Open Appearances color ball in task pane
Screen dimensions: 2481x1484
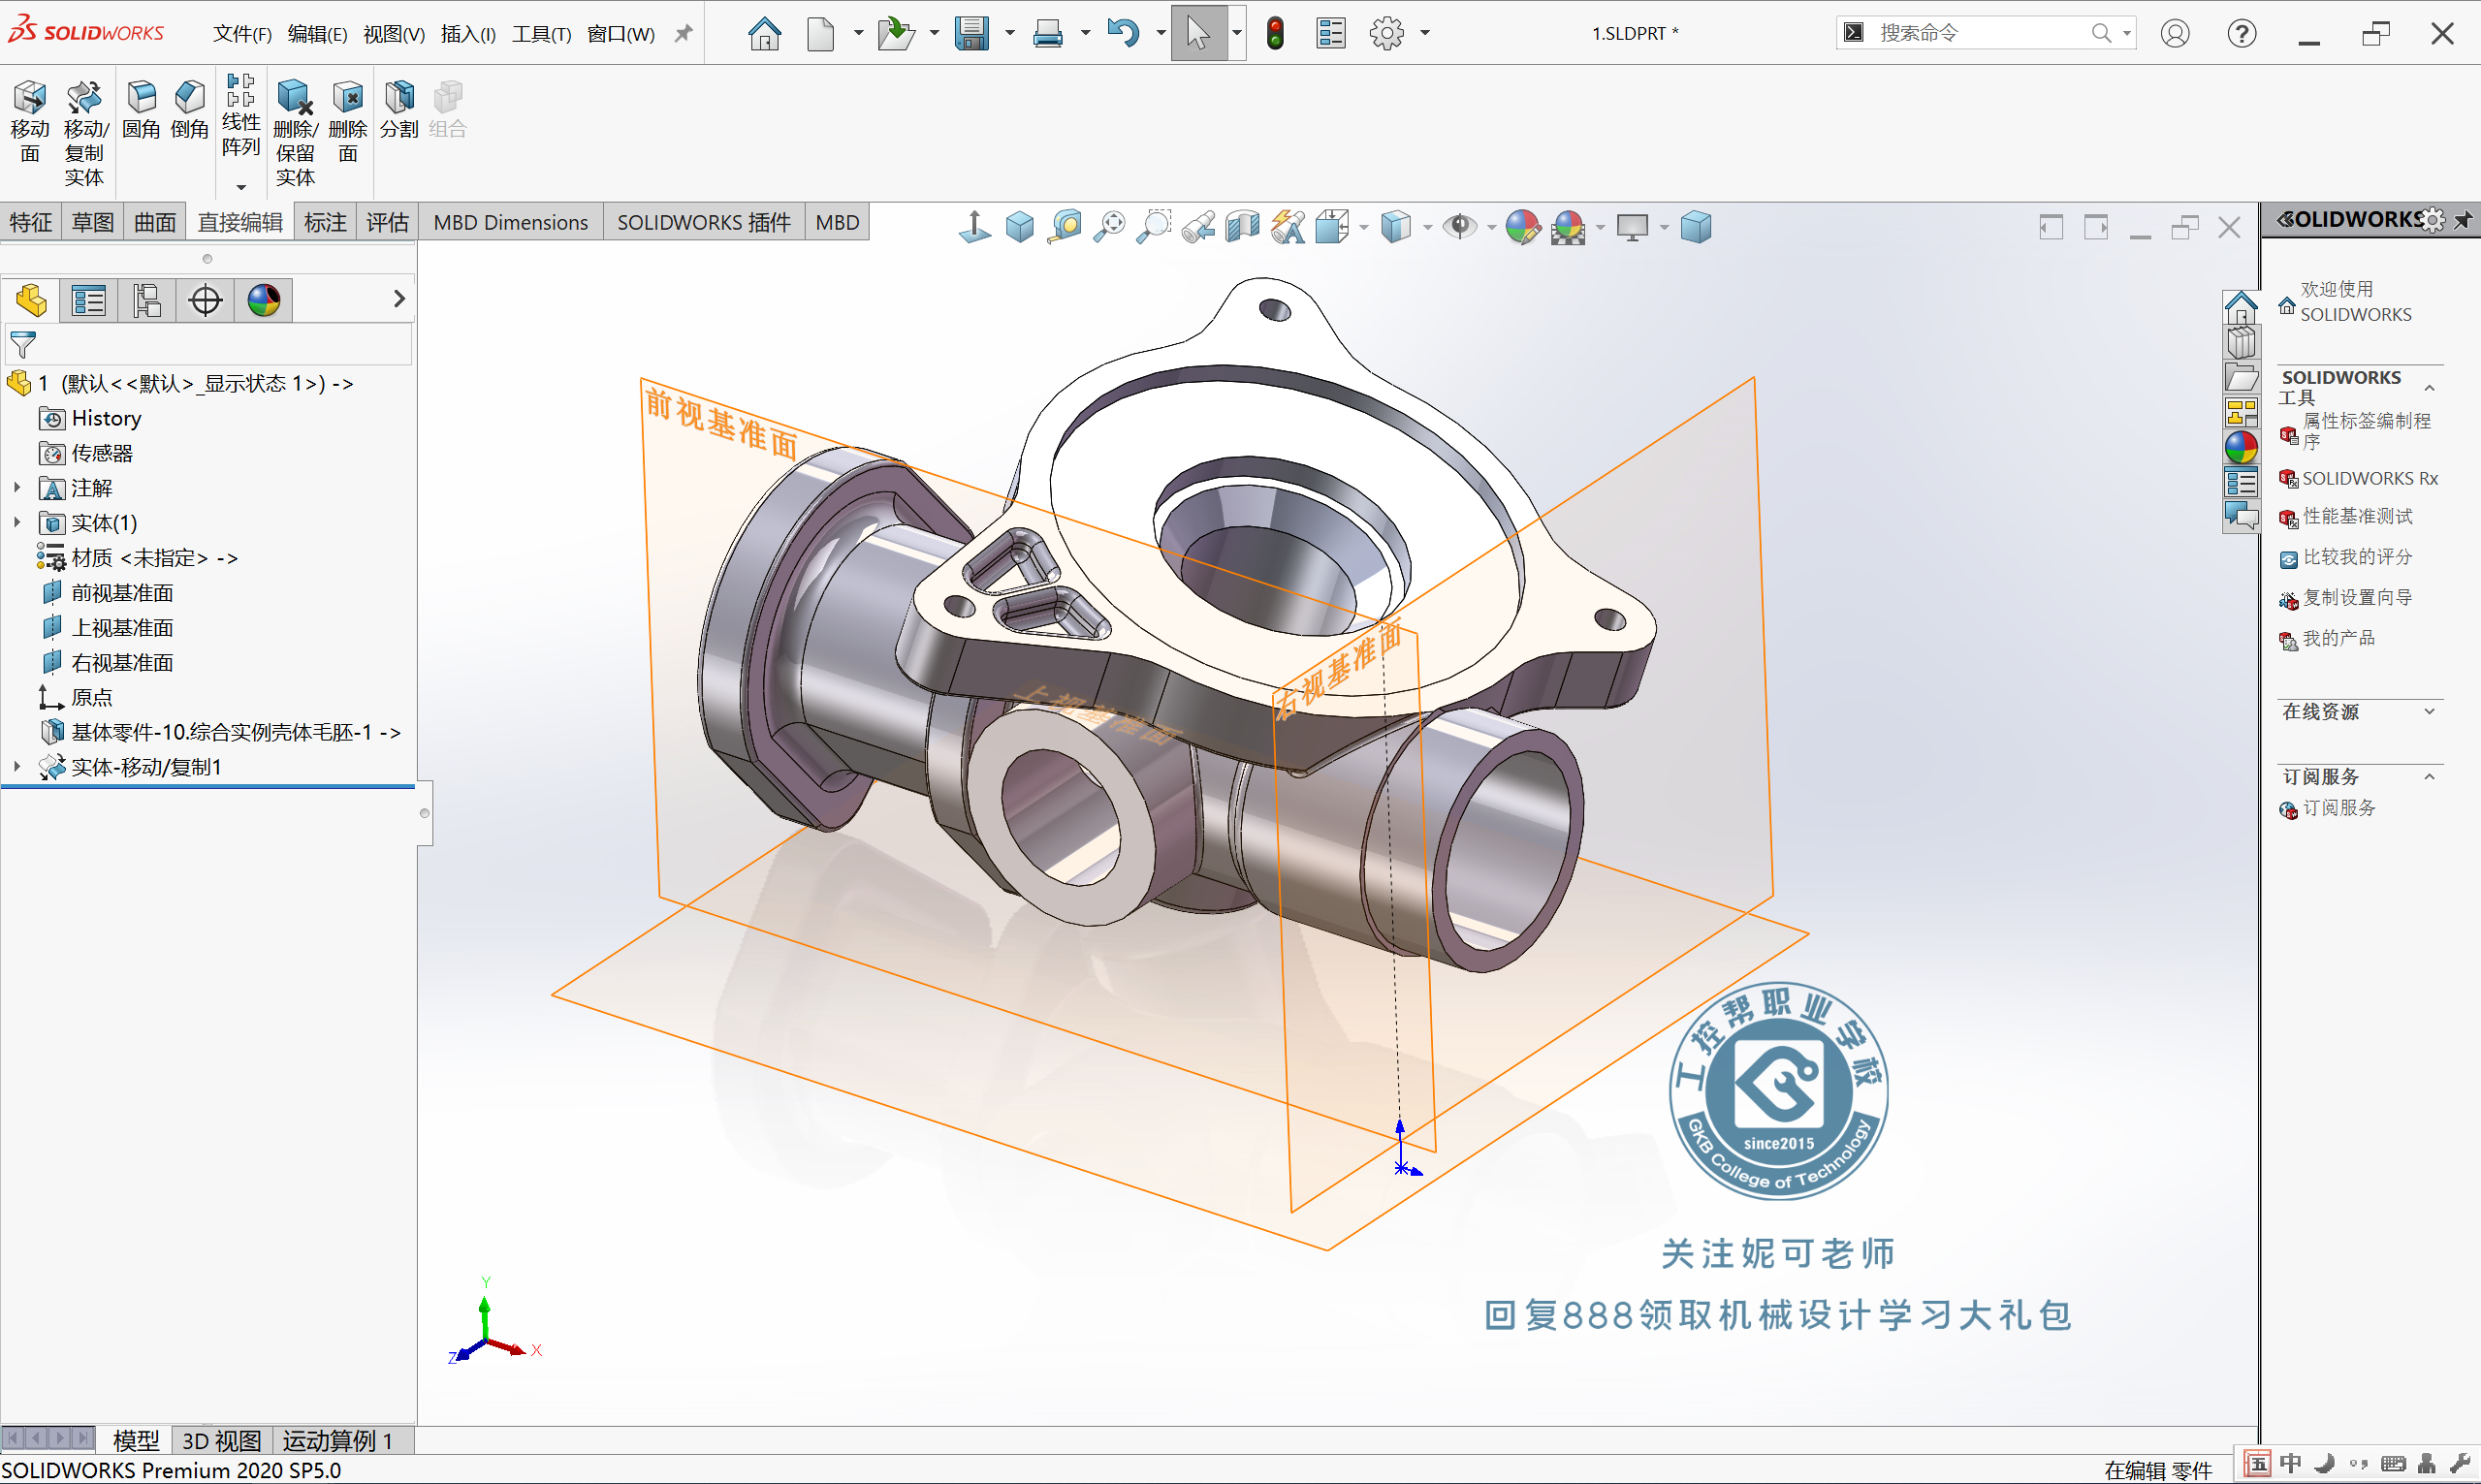2241,447
